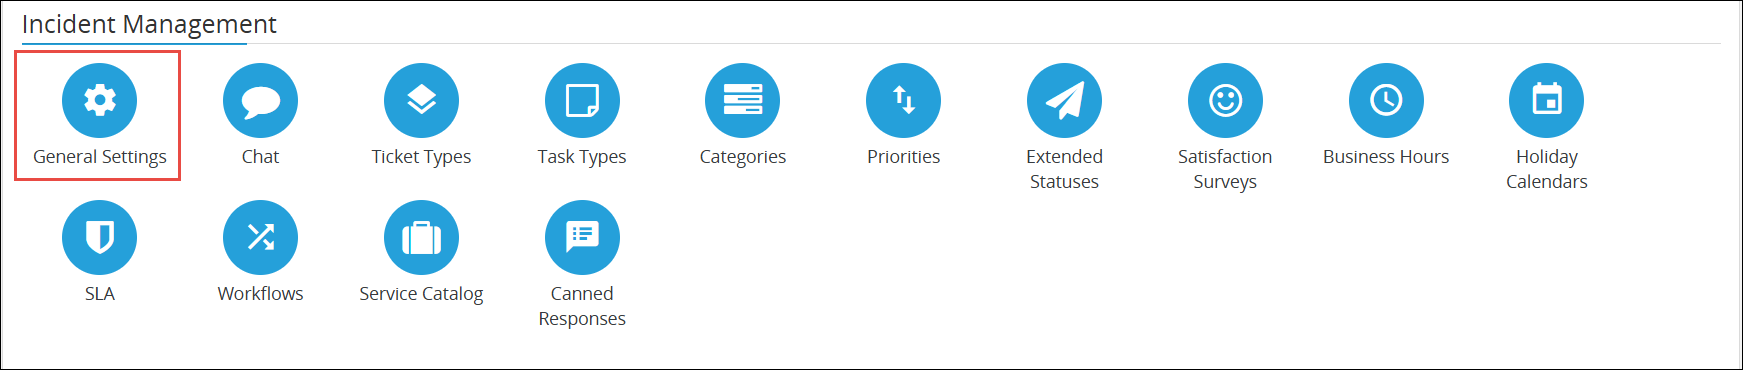Open Satisfaction Surveys smiley icon
Image resolution: width=1743 pixels, height=370 pixels.
pyautogui.click(x=1225, y=100)
